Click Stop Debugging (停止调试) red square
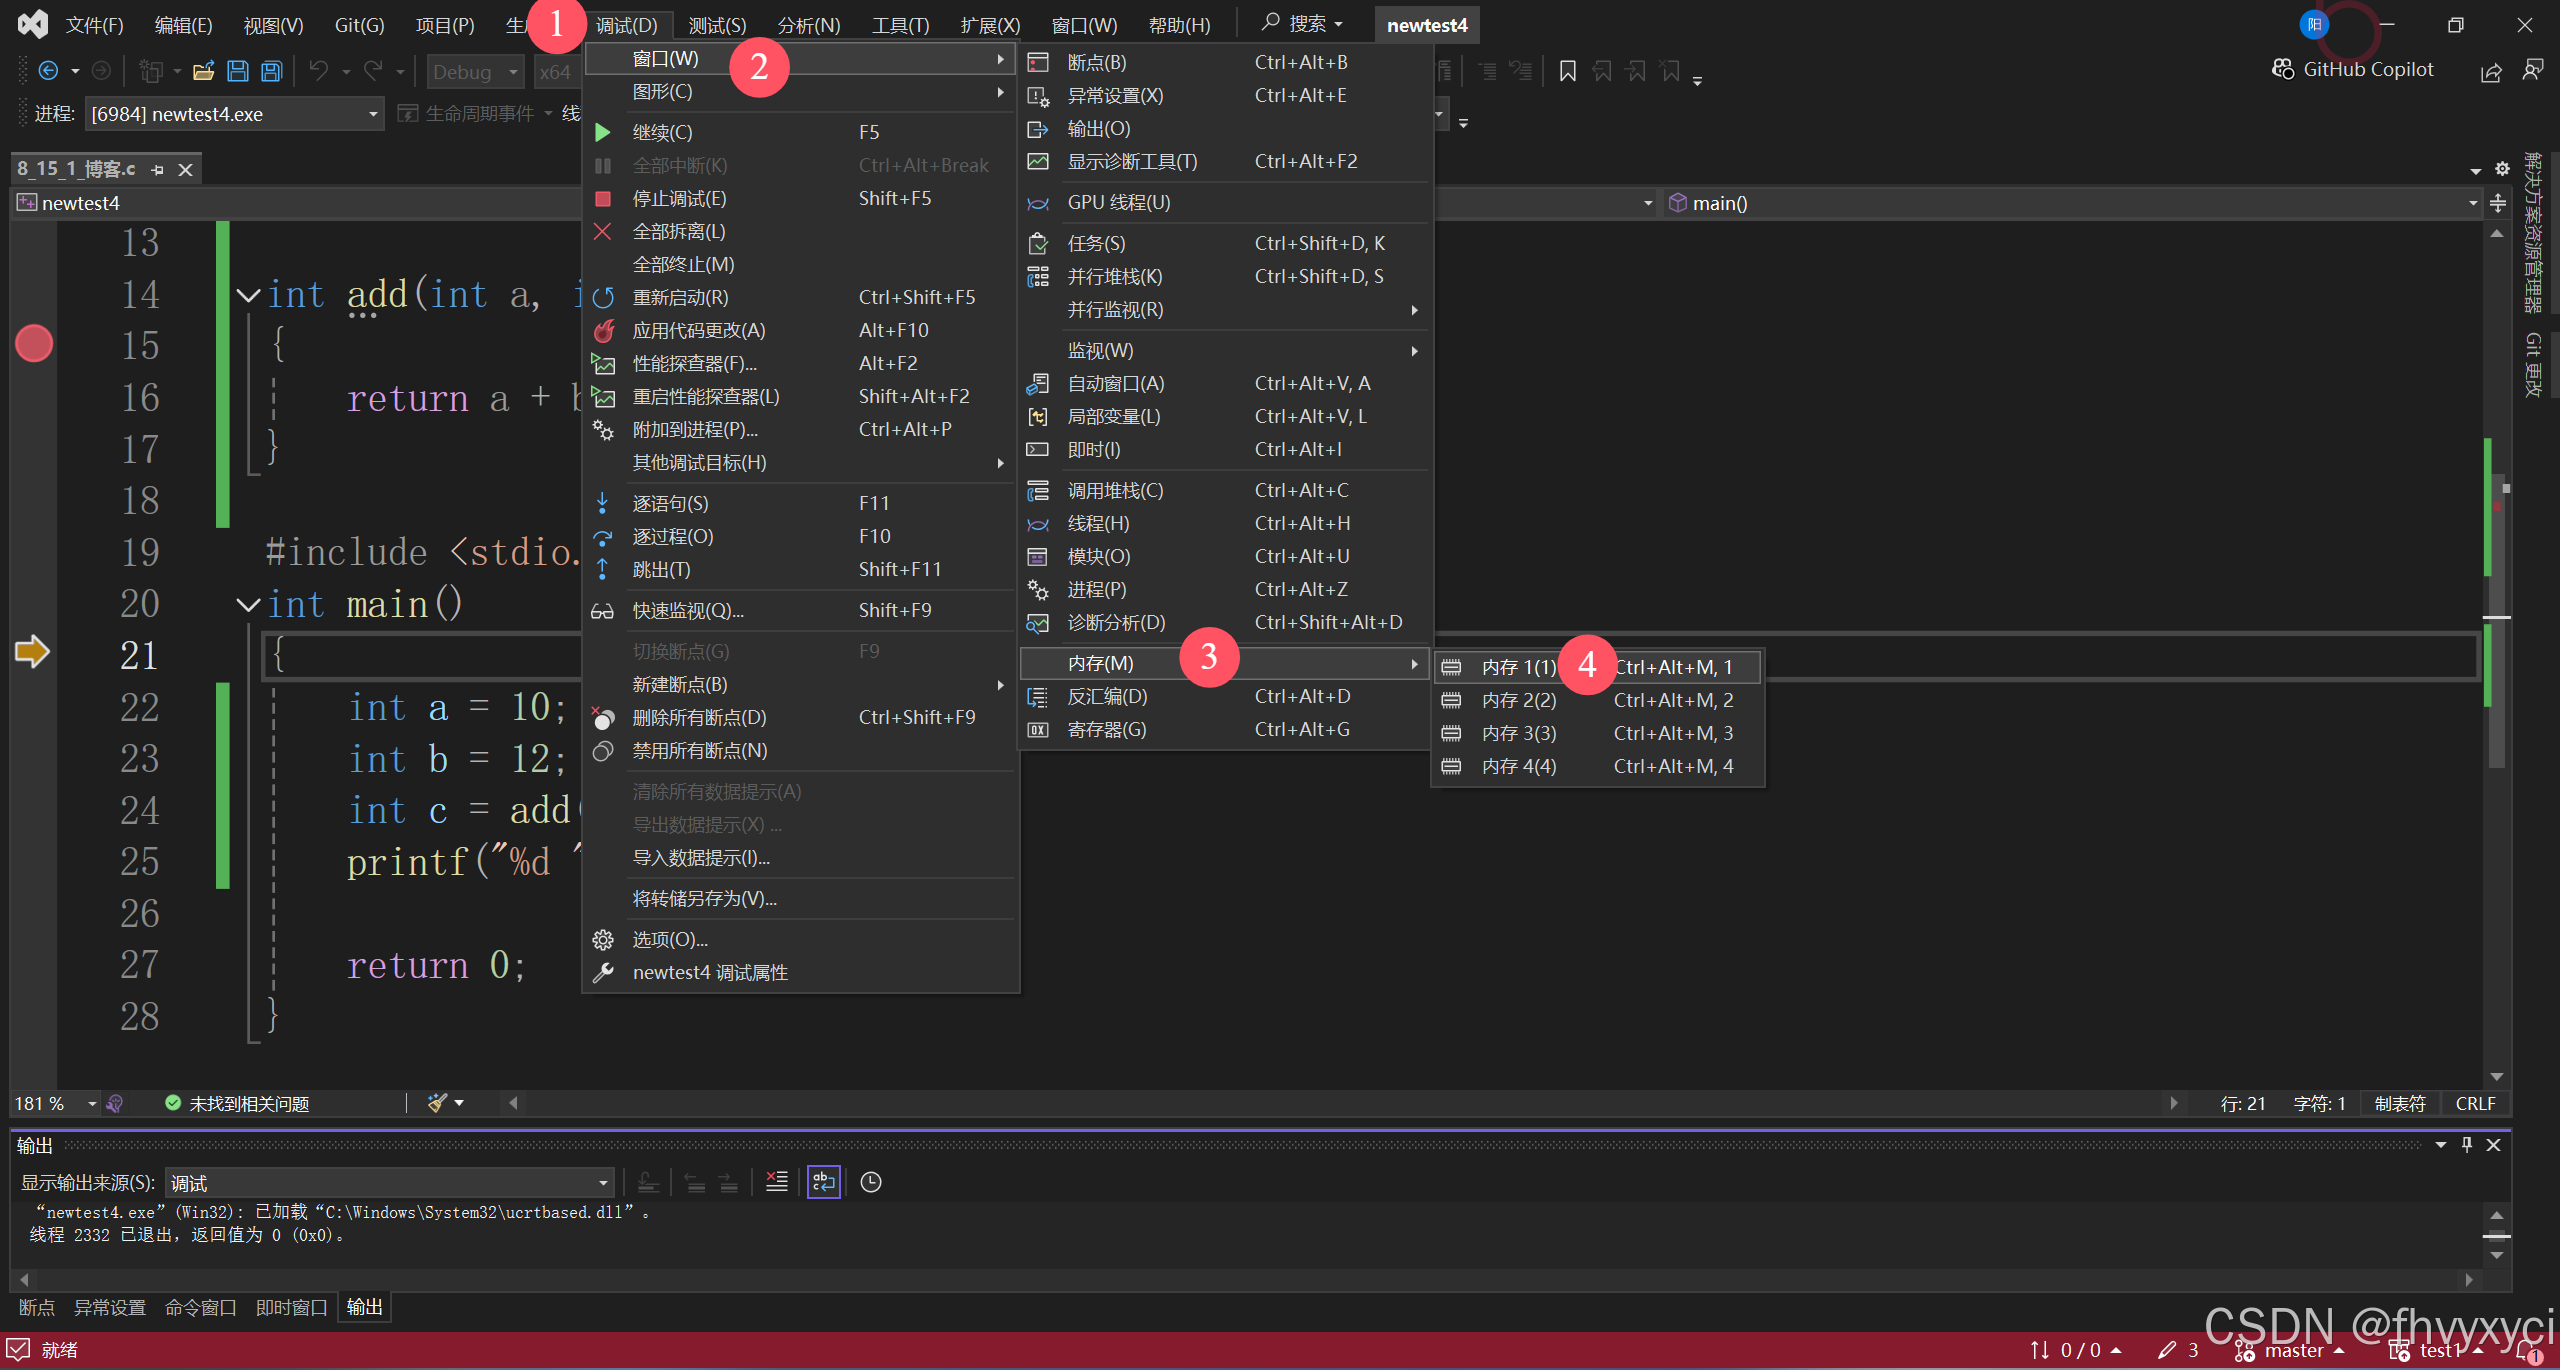Screen dimensions: 2561x1370 (602, 198)
